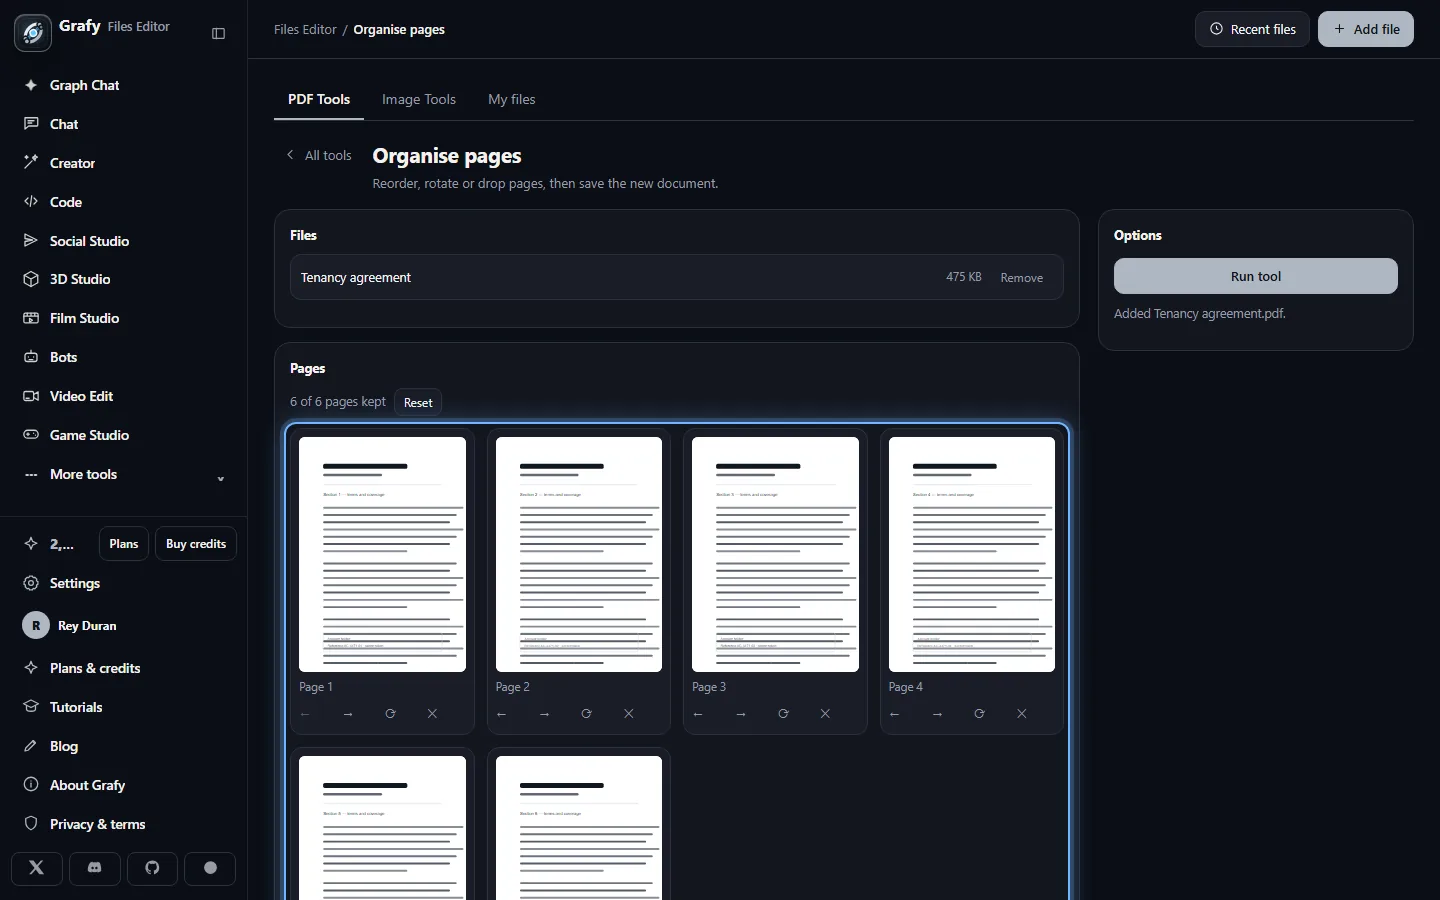Click the round theme button in sidebar footer
1440x900 pixels.
click(x=210, y=868)
